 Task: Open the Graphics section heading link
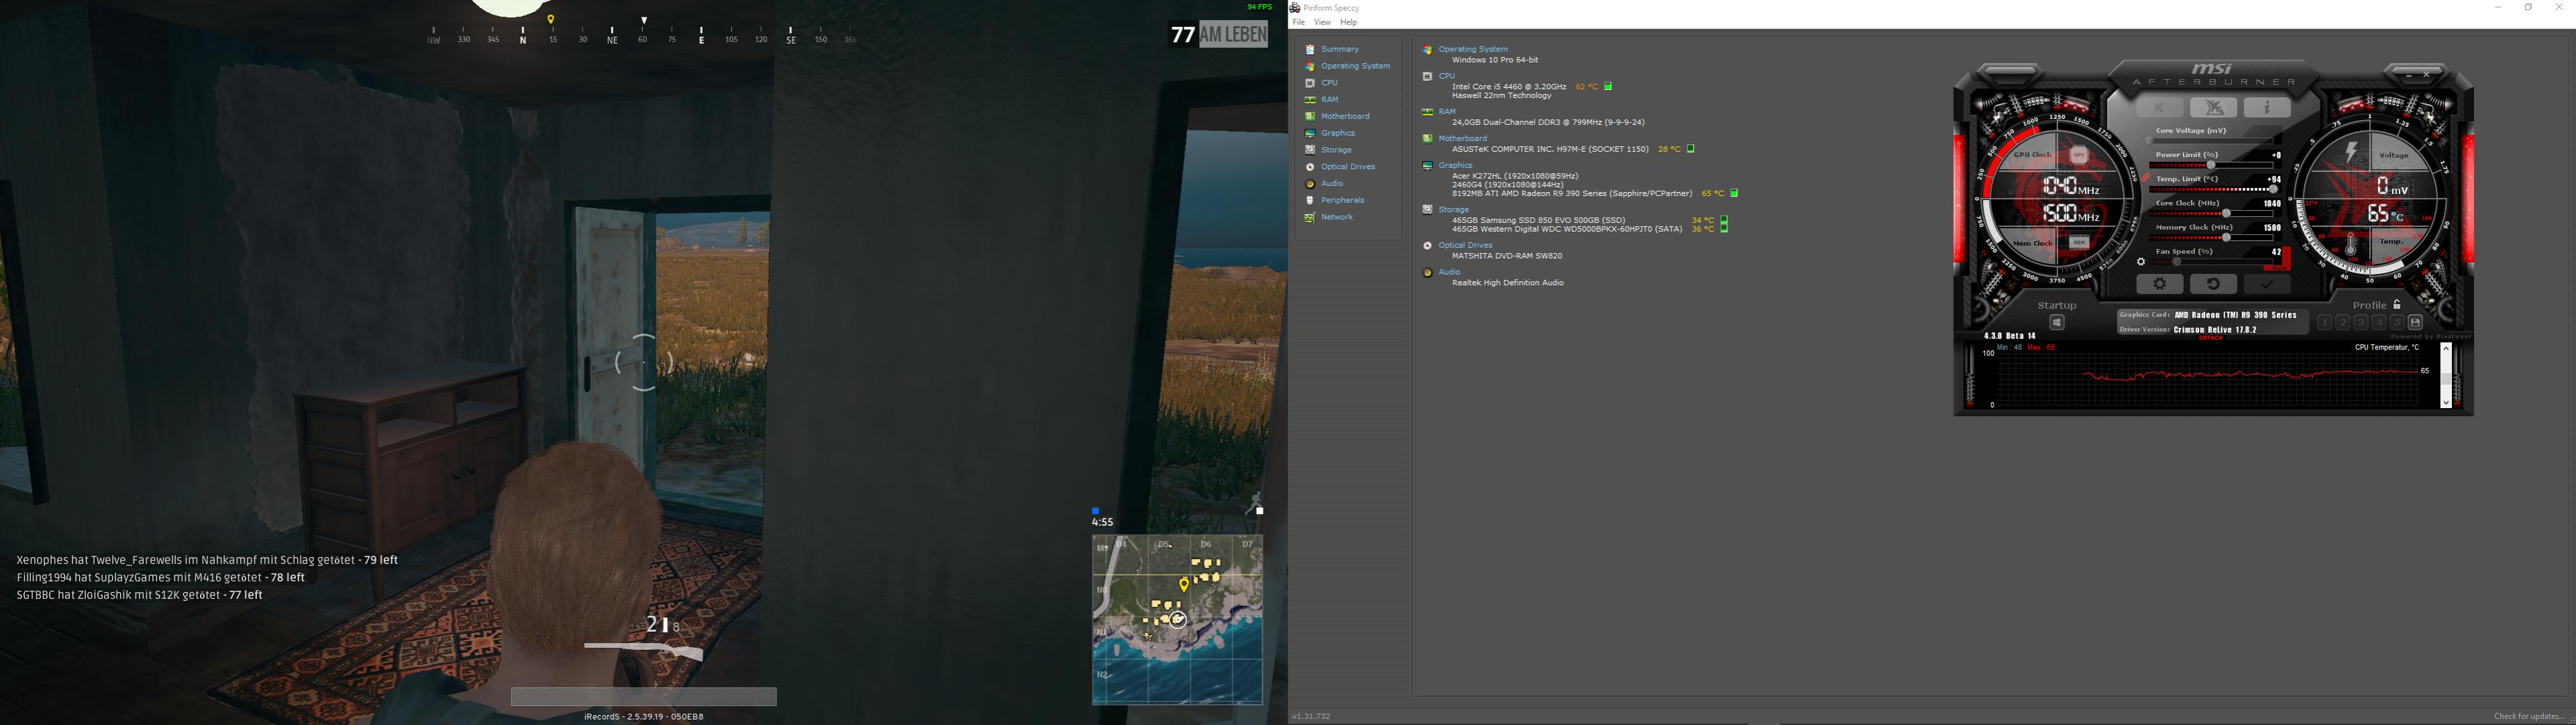(1455, 165)
